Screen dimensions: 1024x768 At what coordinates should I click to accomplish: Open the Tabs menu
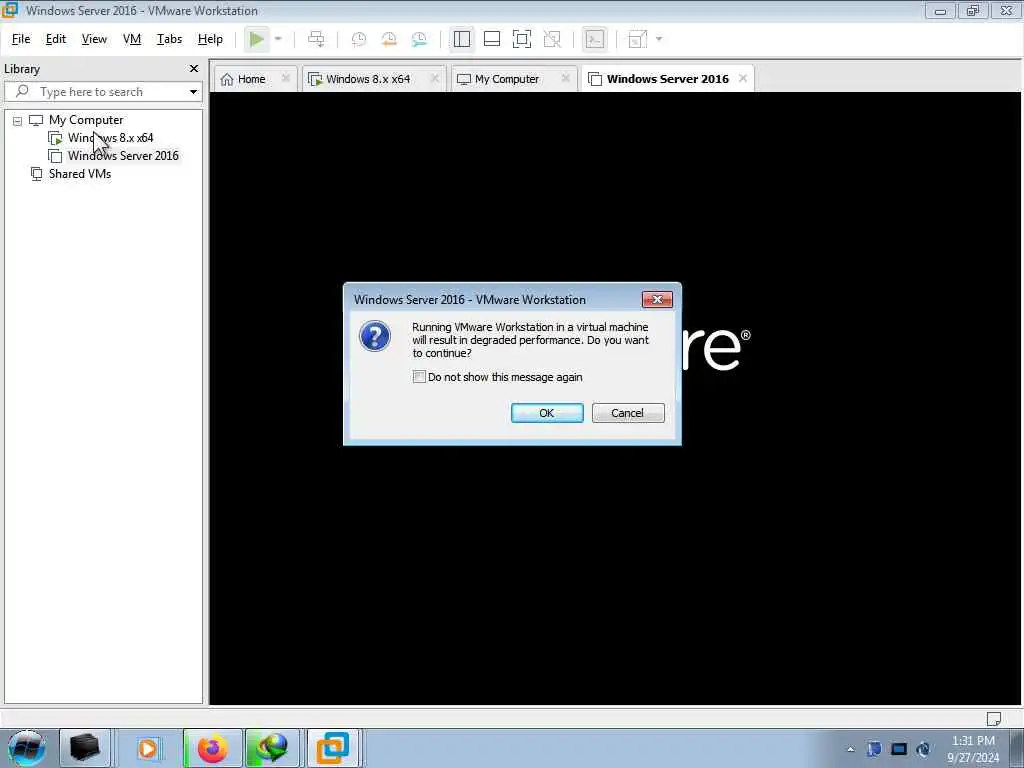[x=169, y=39]
